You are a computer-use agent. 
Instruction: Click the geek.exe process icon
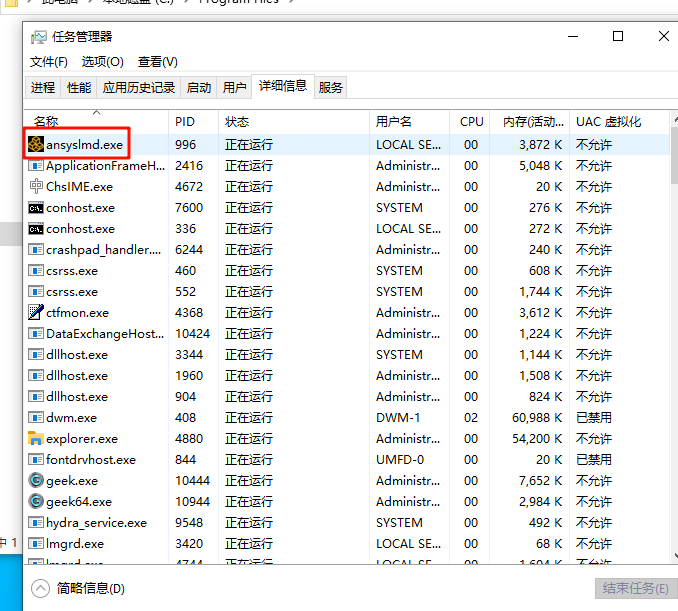[x=36, y=480]
